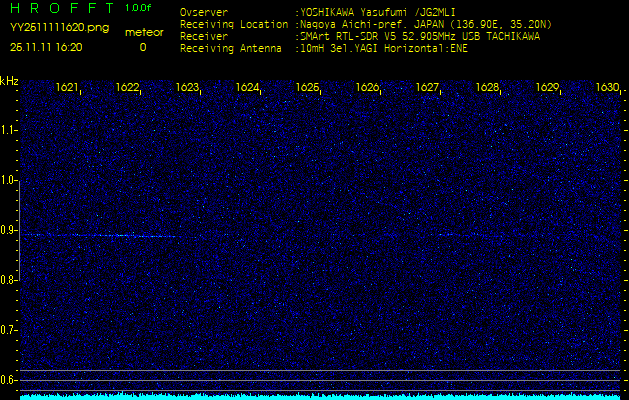Click the kHz axis unit label
Screen dimensions: 629x400
(9, 80)
